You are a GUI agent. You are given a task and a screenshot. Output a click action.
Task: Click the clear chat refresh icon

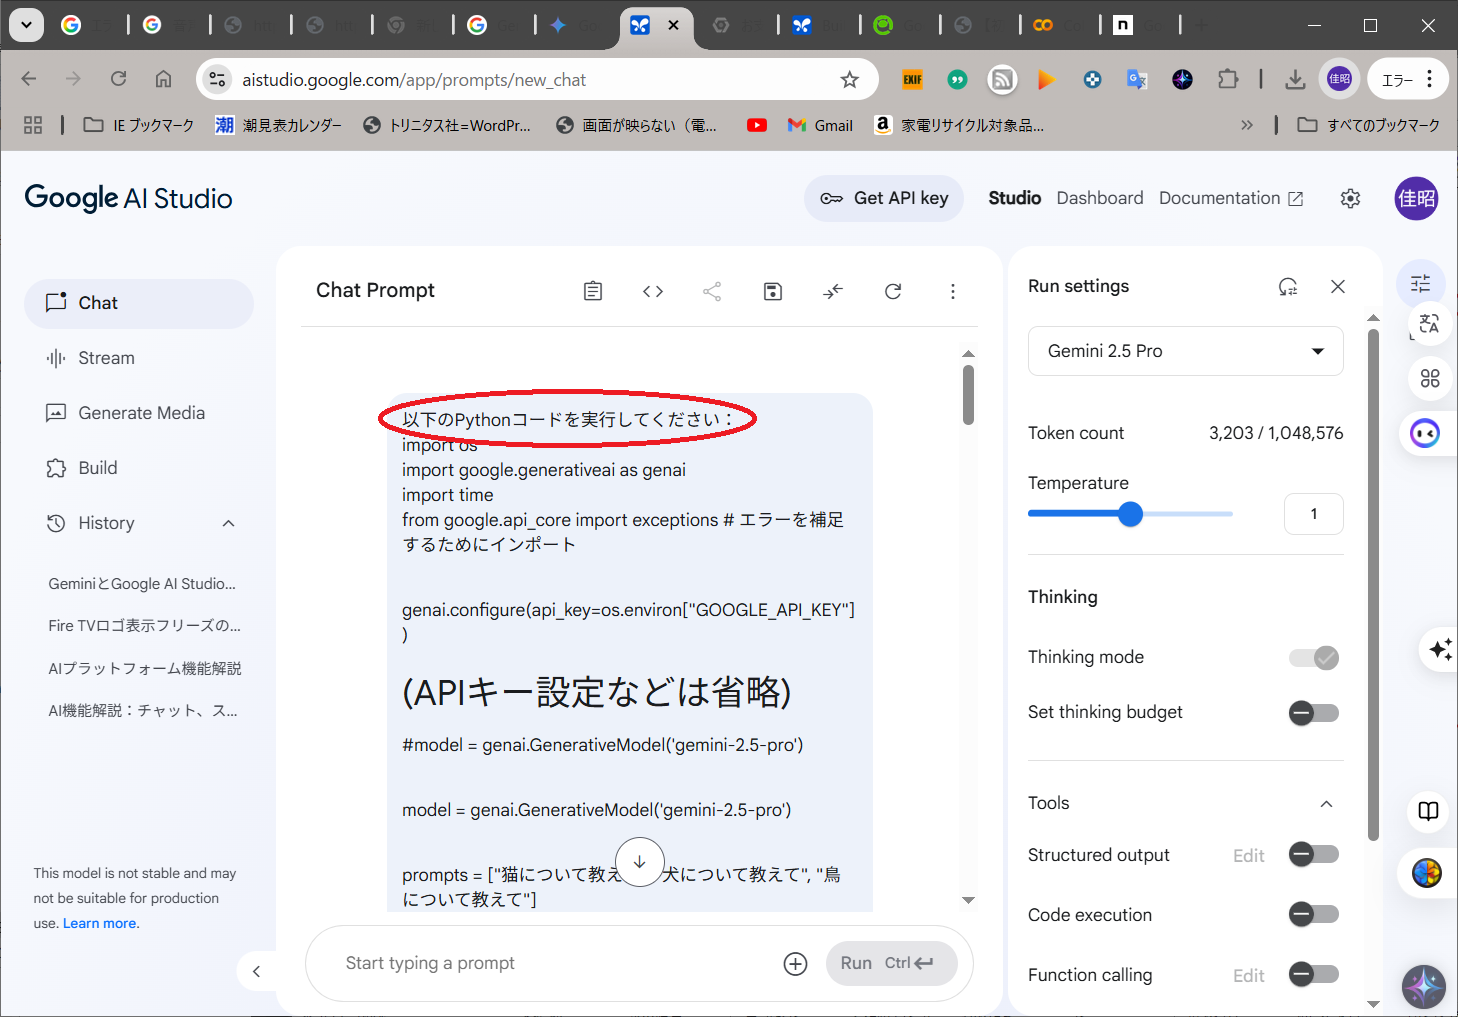[893, 291]
